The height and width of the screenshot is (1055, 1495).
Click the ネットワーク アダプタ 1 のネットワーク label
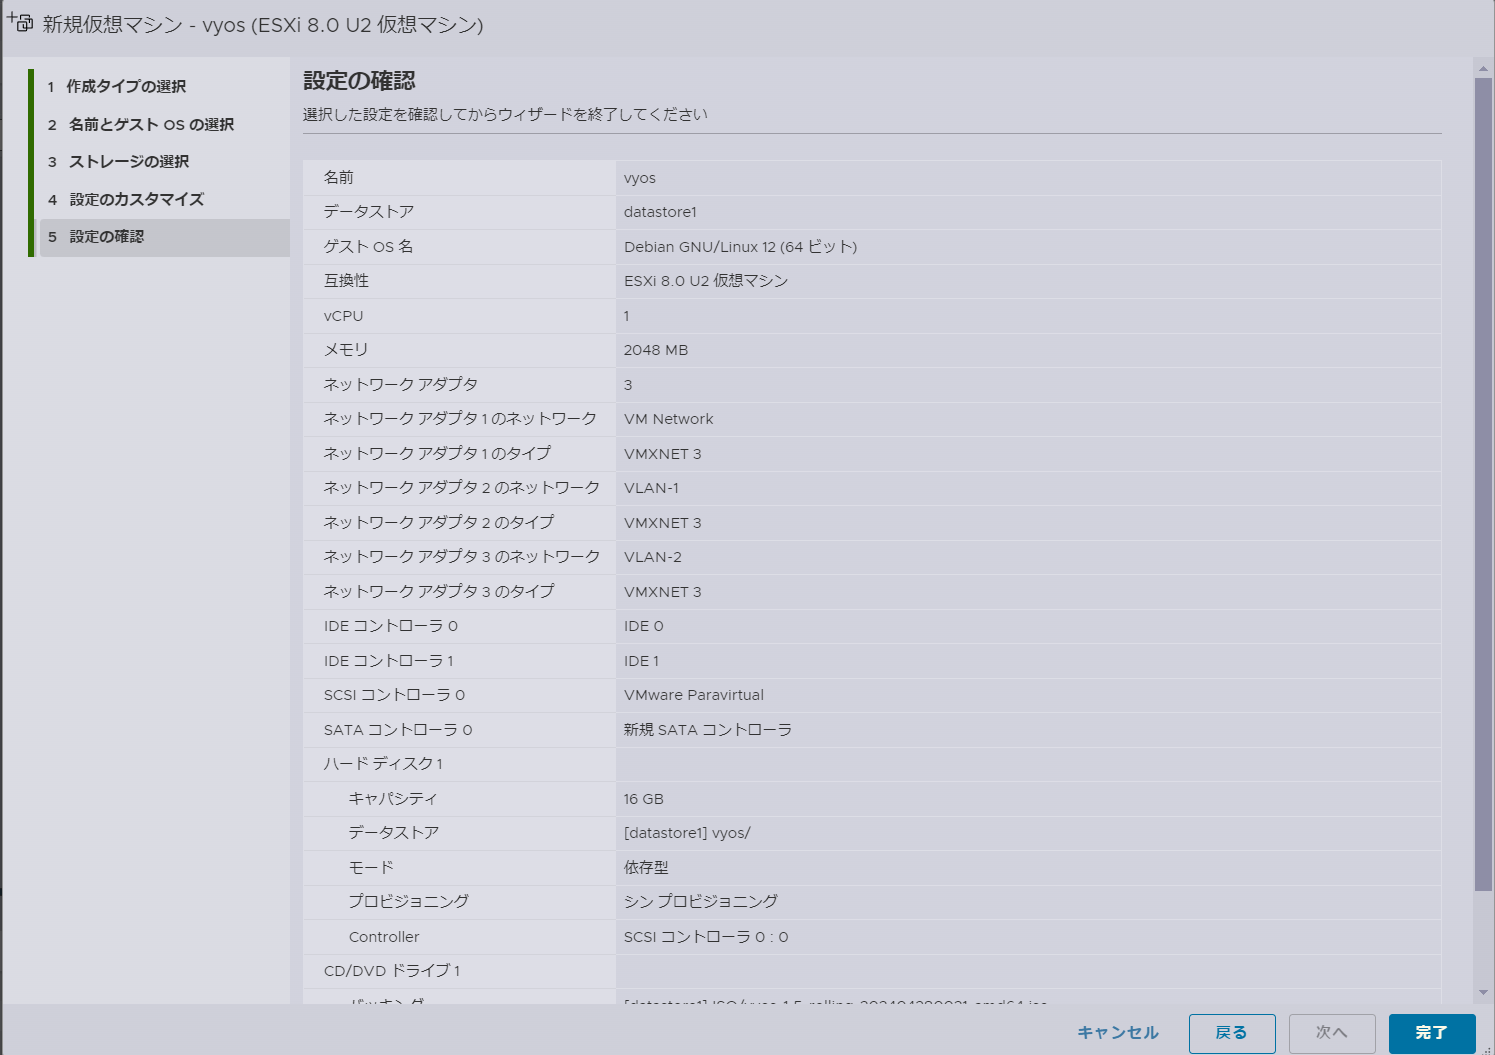[x=460, y=419]
